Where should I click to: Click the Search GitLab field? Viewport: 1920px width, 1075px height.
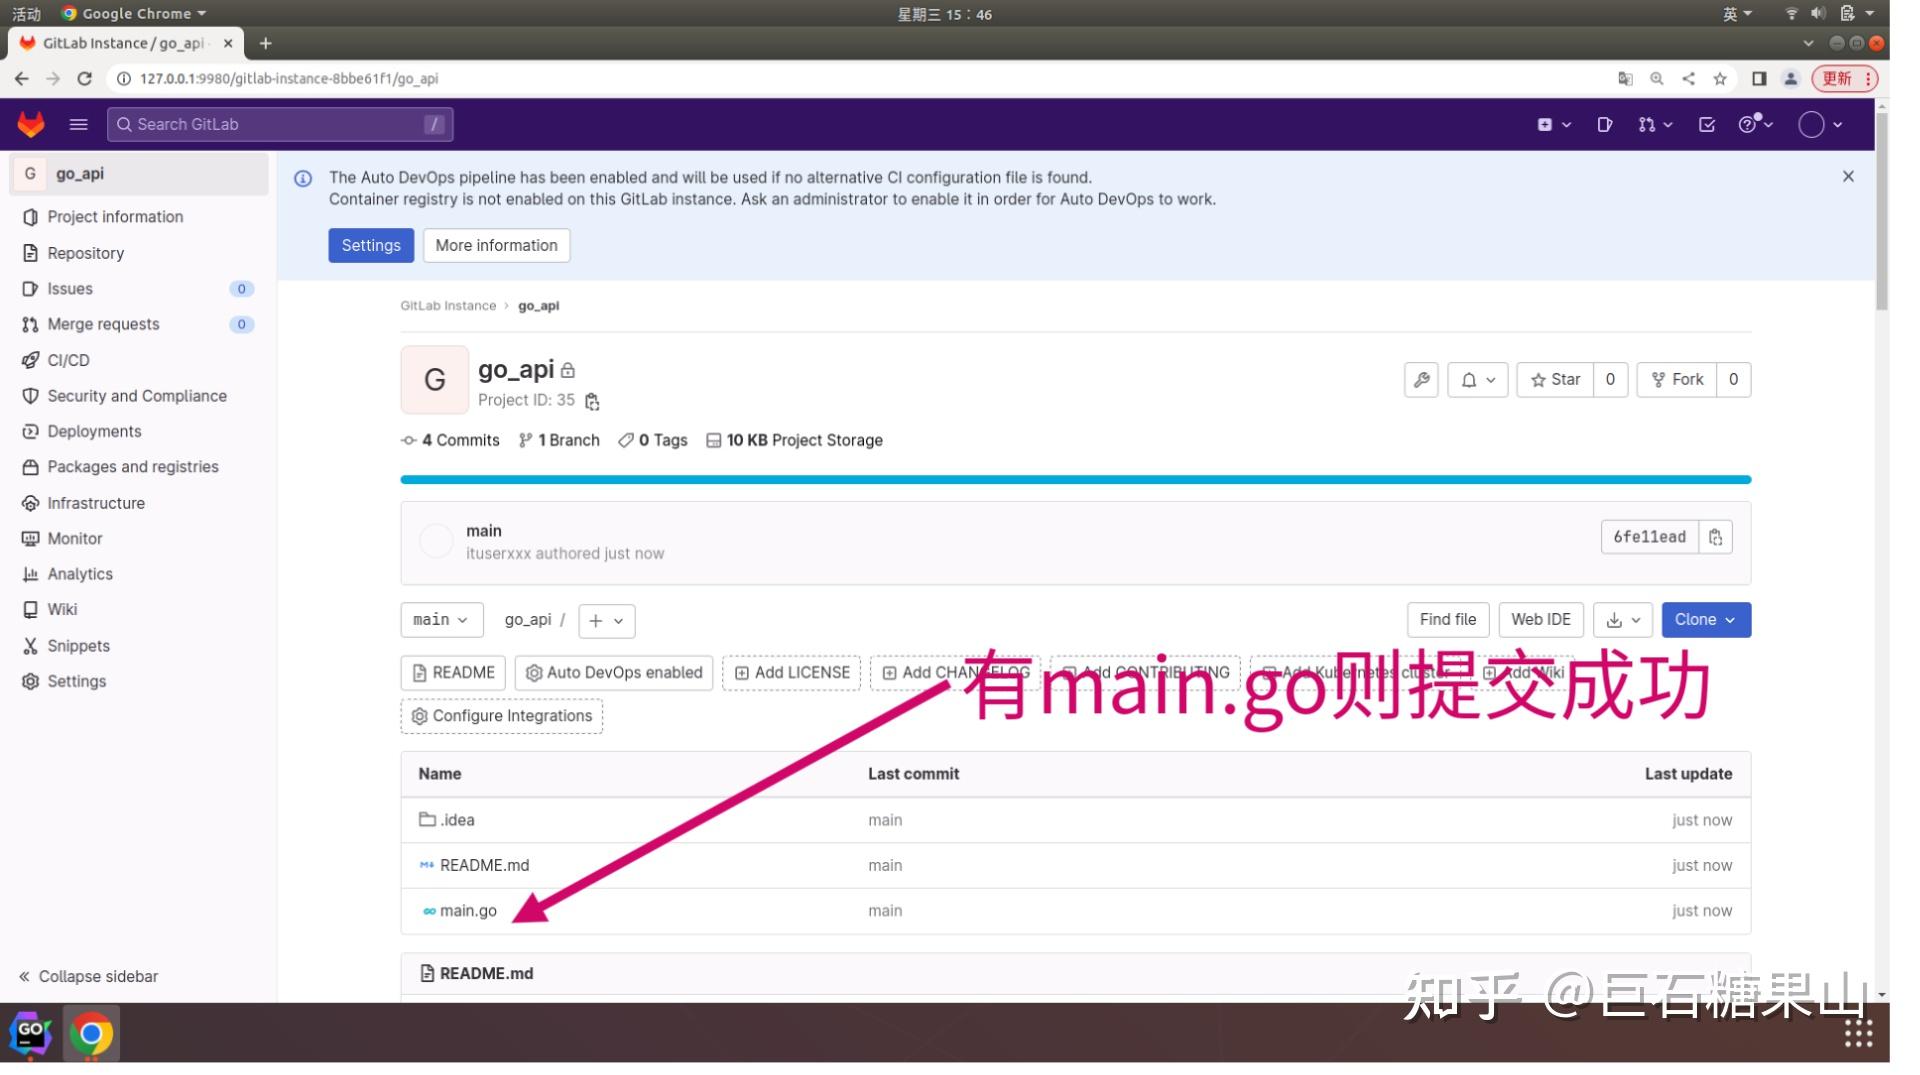coord(280,124)
